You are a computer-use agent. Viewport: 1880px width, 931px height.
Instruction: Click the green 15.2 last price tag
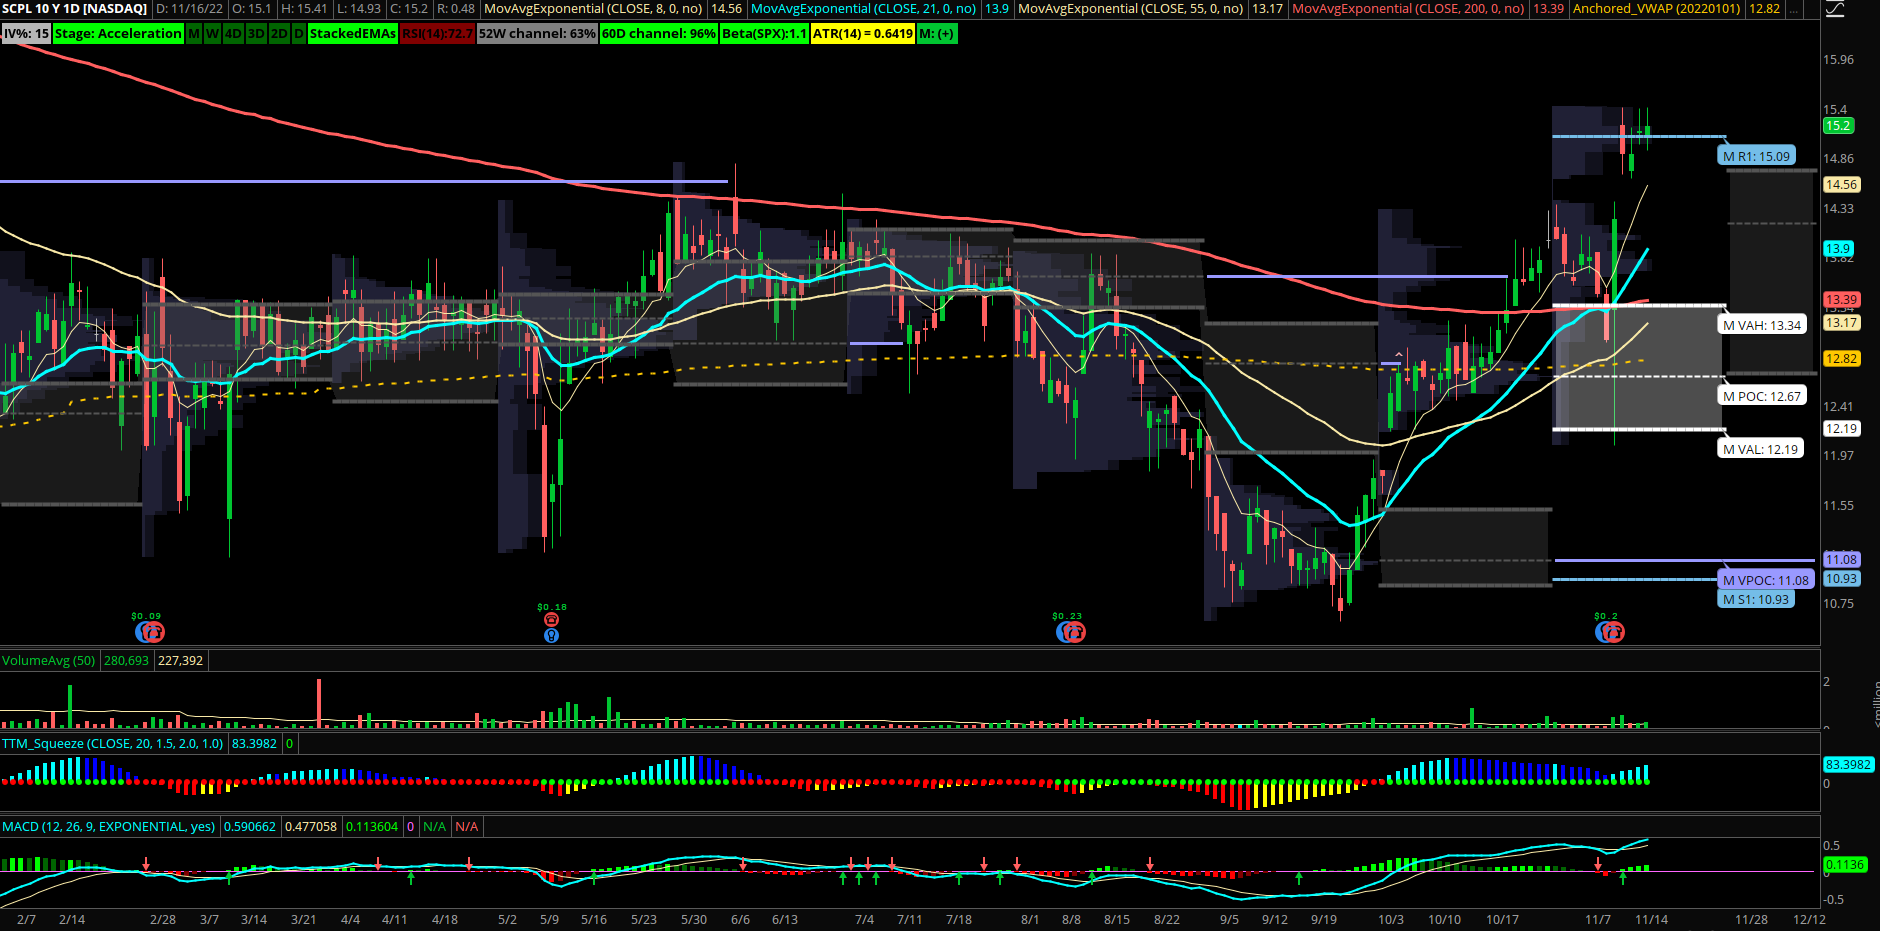point(1838,126)
